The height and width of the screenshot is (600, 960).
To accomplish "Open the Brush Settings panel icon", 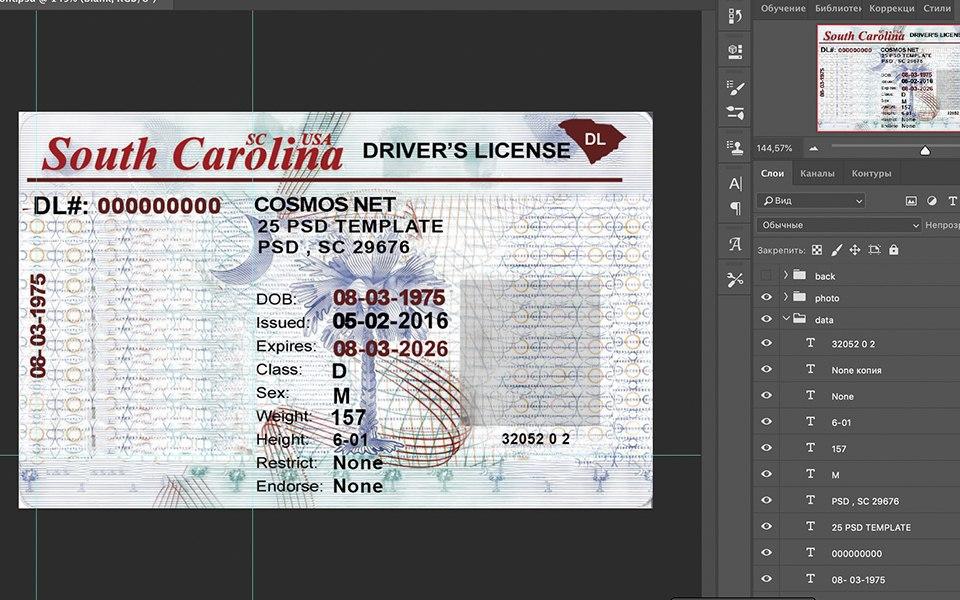I will coord(735,88).
